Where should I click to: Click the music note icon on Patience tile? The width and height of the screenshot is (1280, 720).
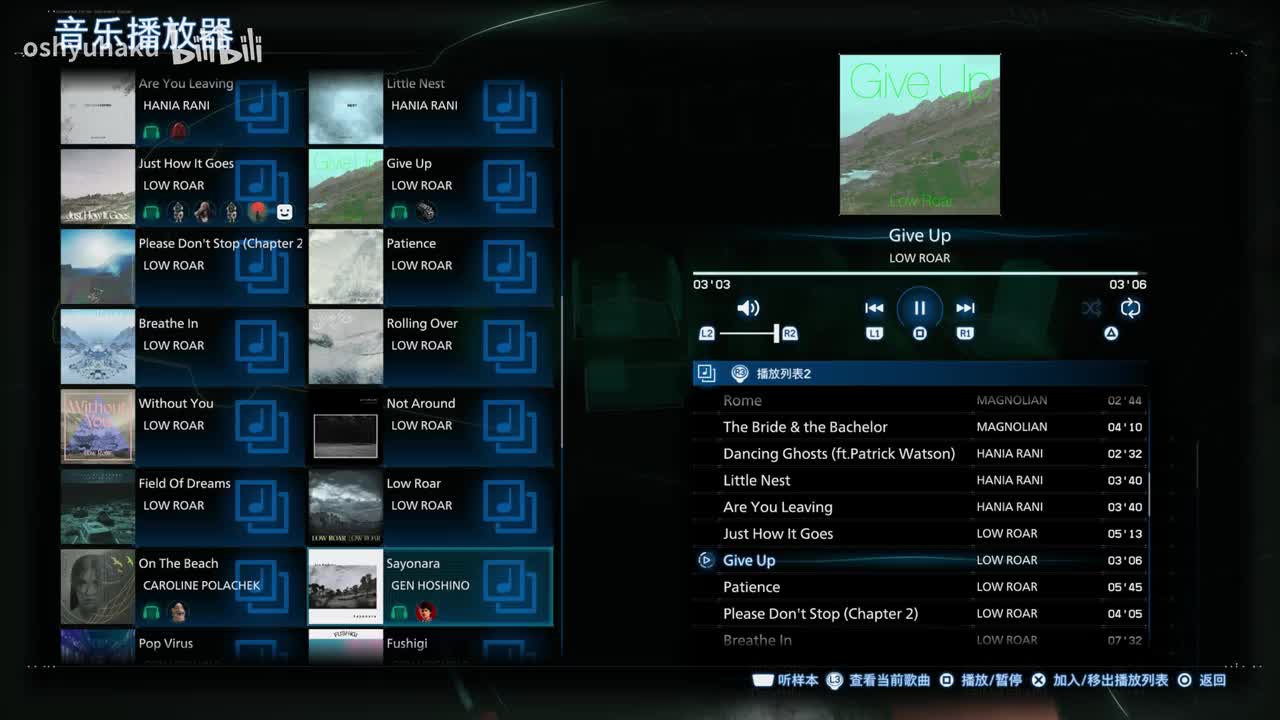click(509, 268)
